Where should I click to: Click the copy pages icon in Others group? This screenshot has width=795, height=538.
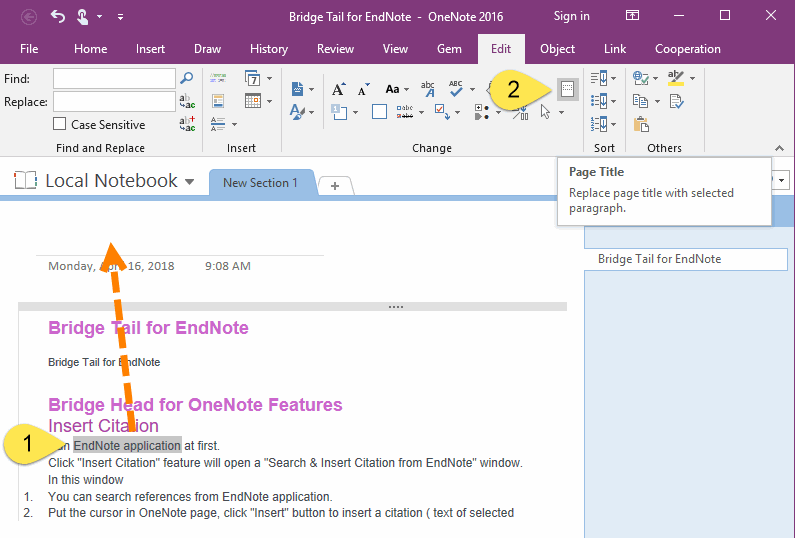click(x=641, y=101)
